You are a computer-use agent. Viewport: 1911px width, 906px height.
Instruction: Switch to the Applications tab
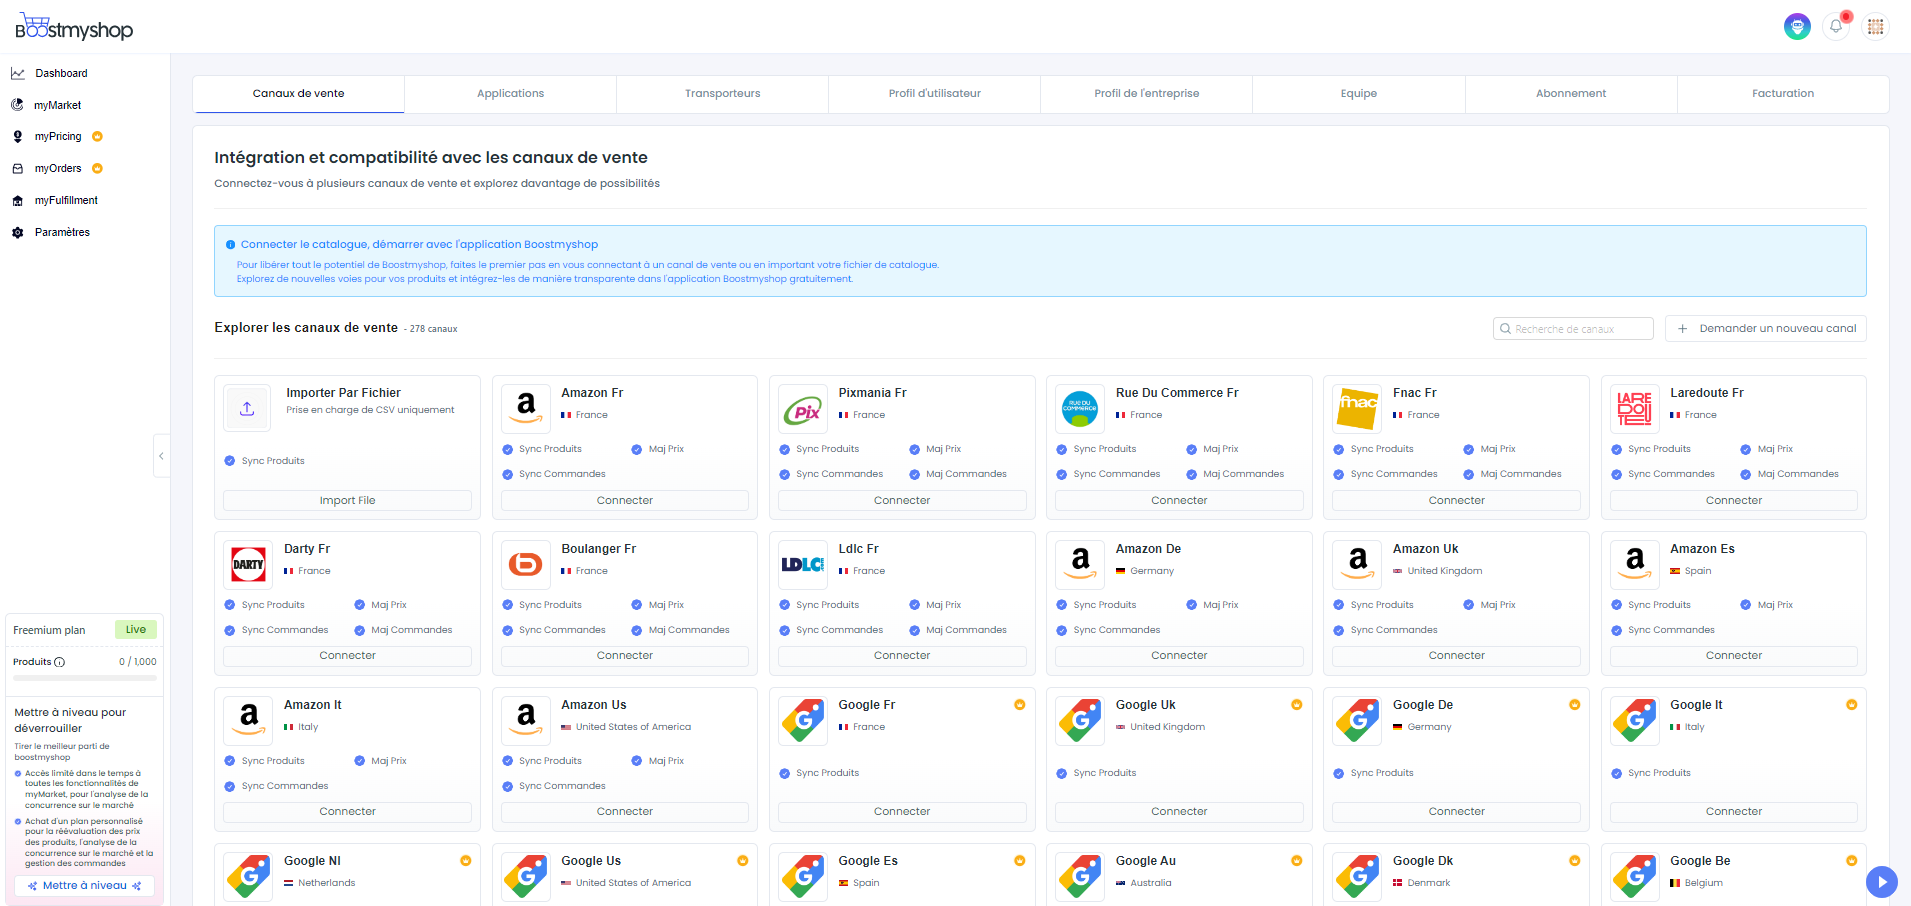pos(510,94)
